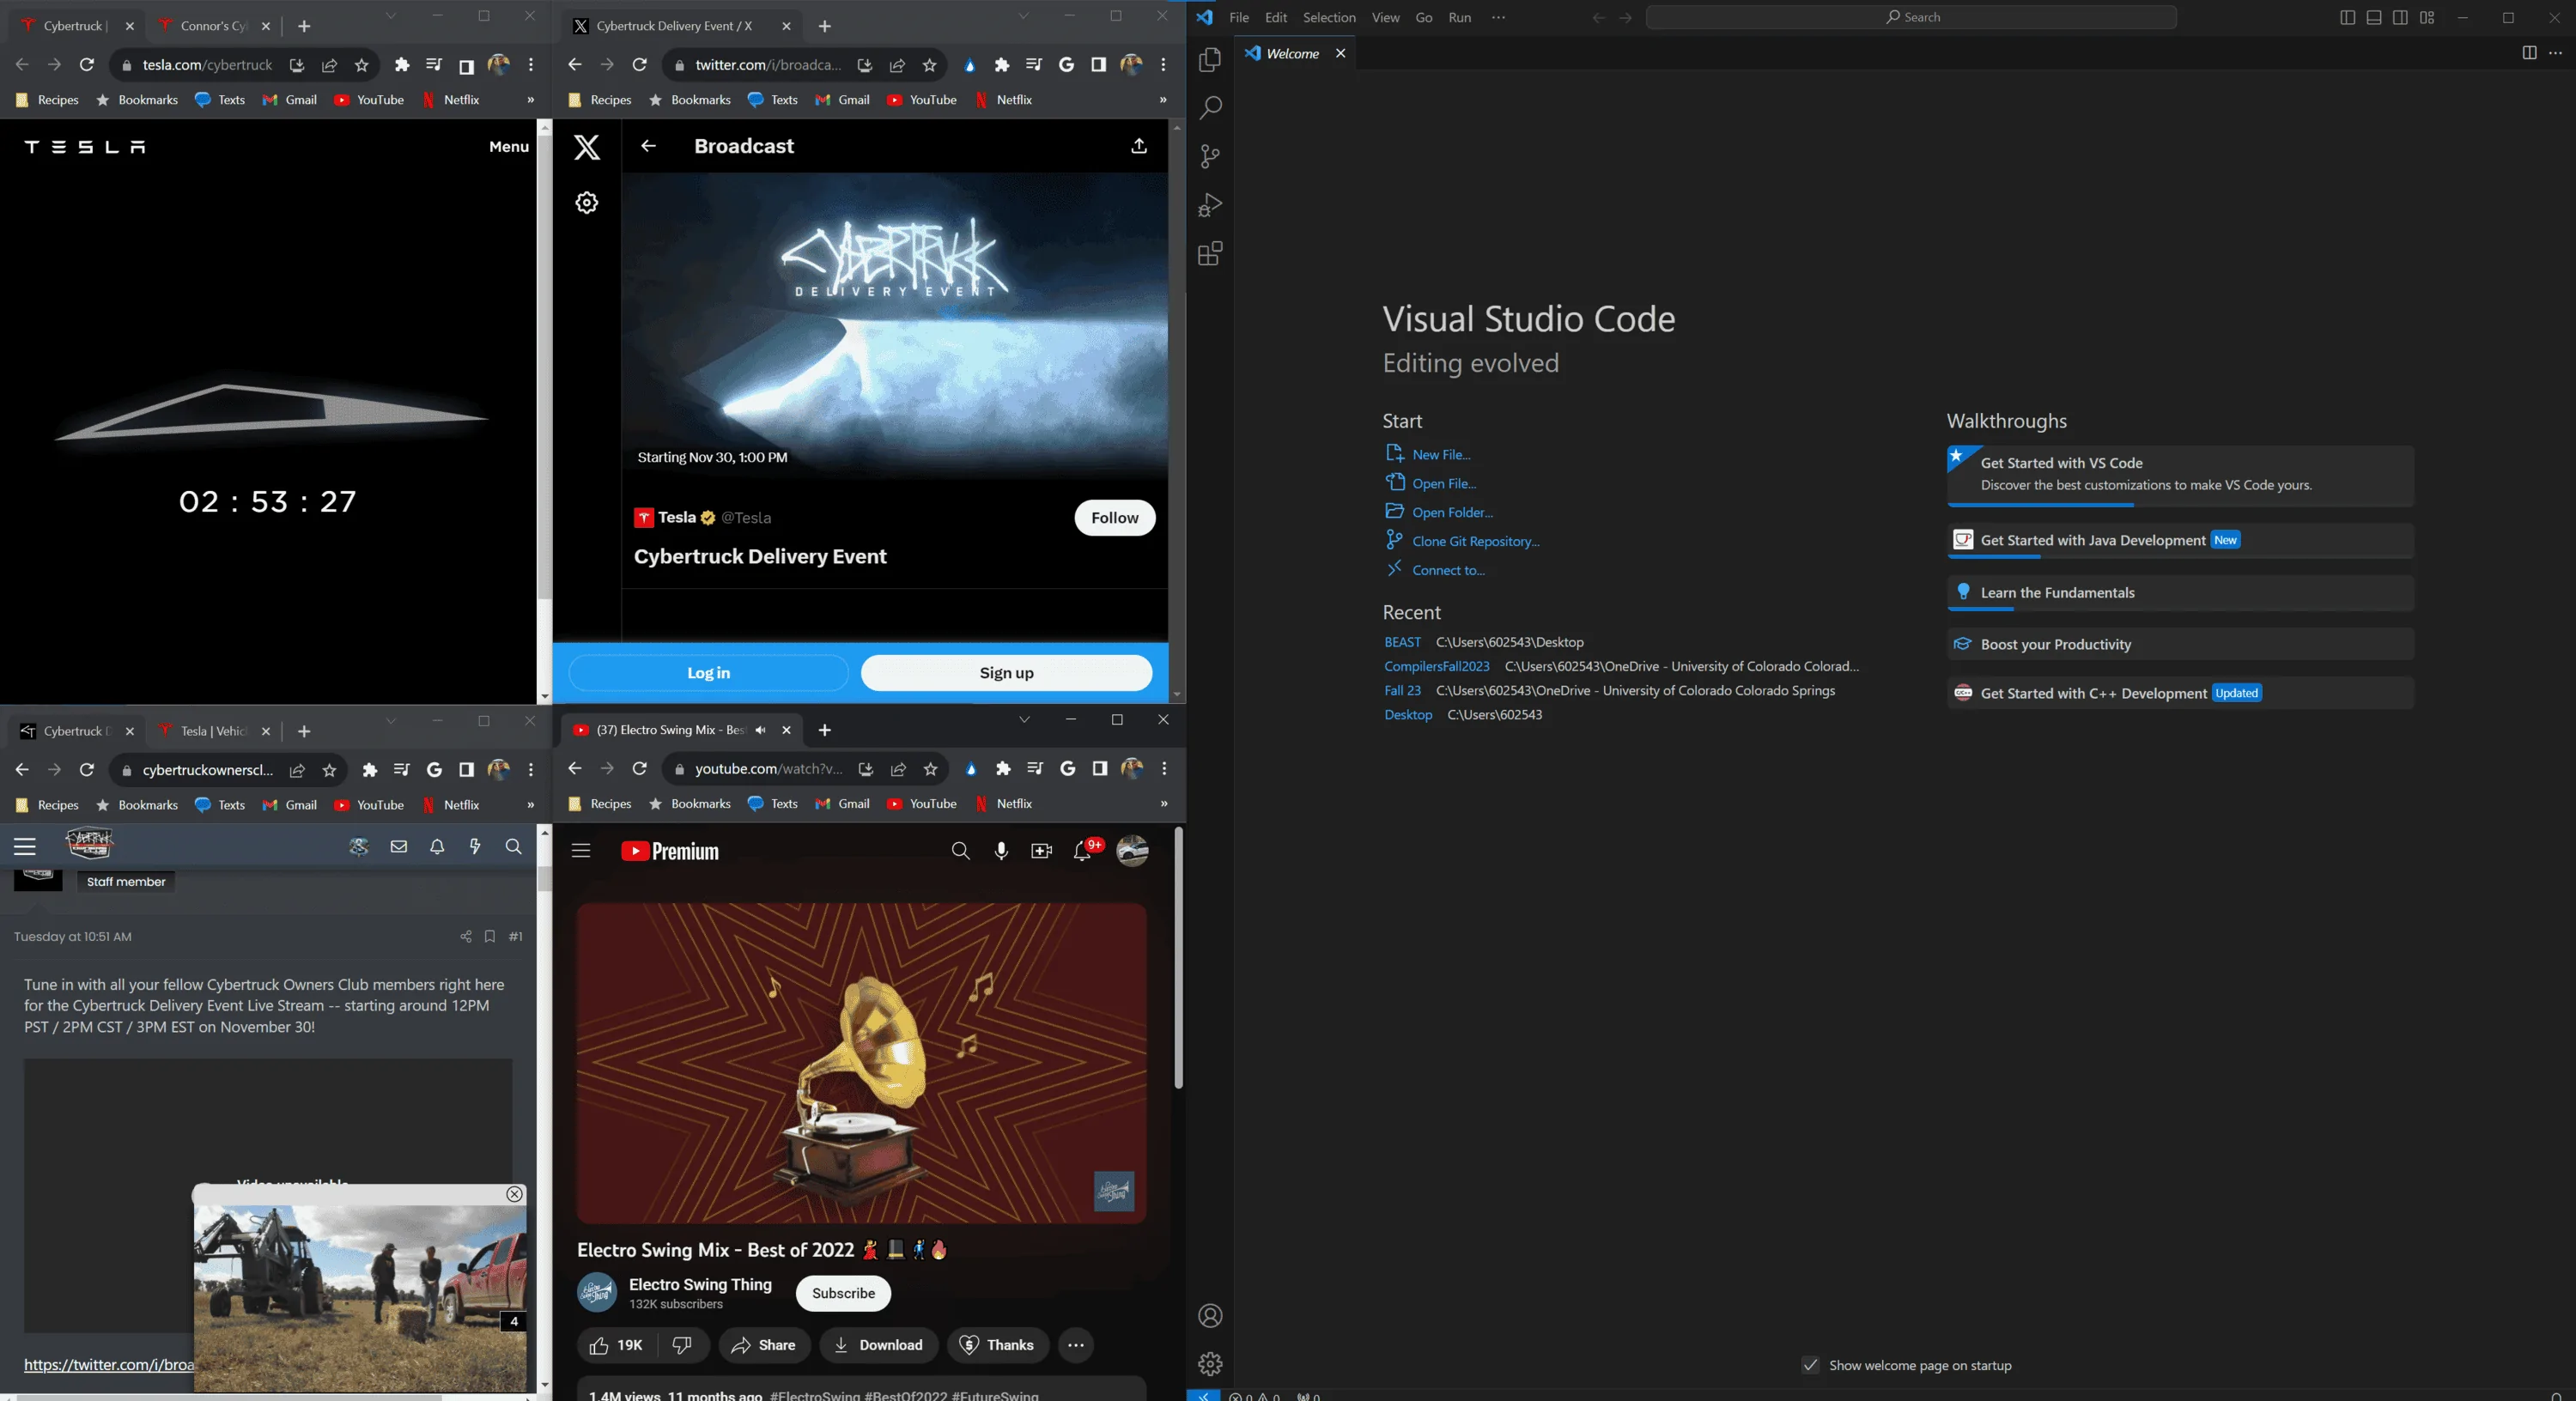The height and width of the screenshot is (1401, 2576).
Task: Switch to the Connor's Cy tab
Action: tap(212, 26)
